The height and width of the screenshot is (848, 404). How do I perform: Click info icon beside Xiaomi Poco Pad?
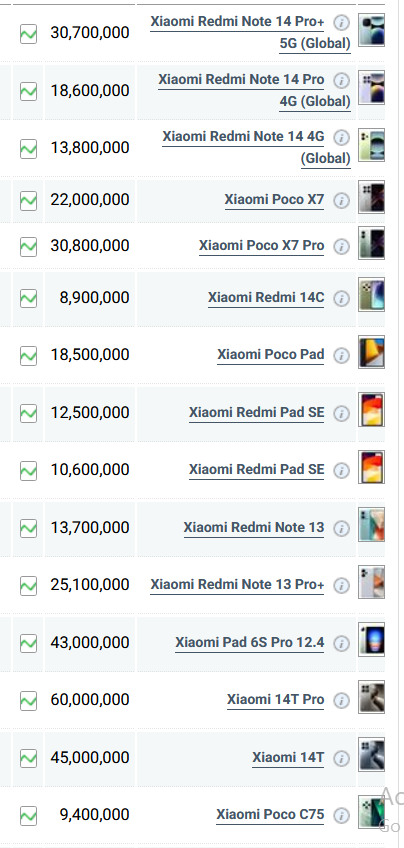click(341, 355)
